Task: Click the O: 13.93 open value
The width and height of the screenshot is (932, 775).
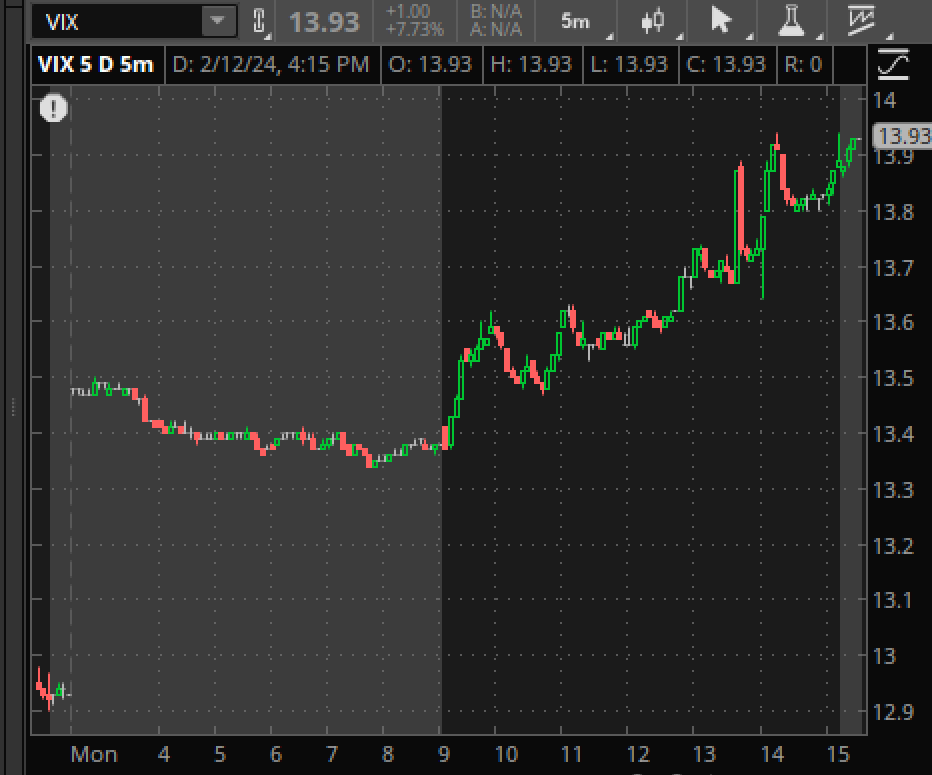Action: (430, 64)
